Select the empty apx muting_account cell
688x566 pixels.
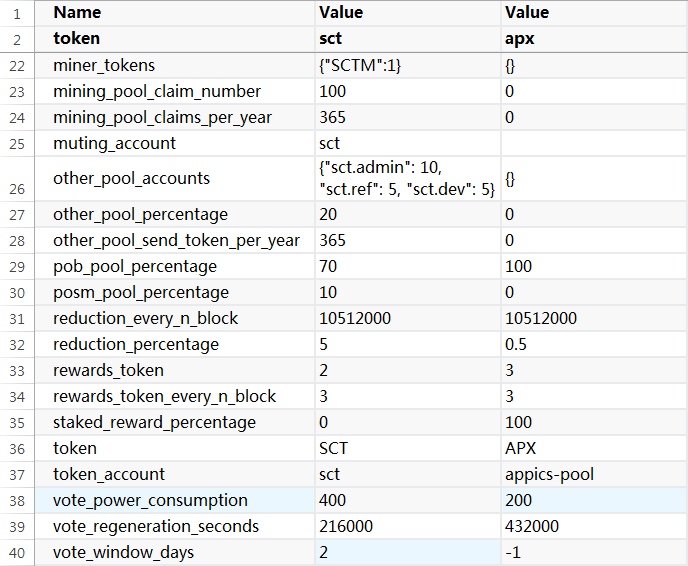[595, 143]
